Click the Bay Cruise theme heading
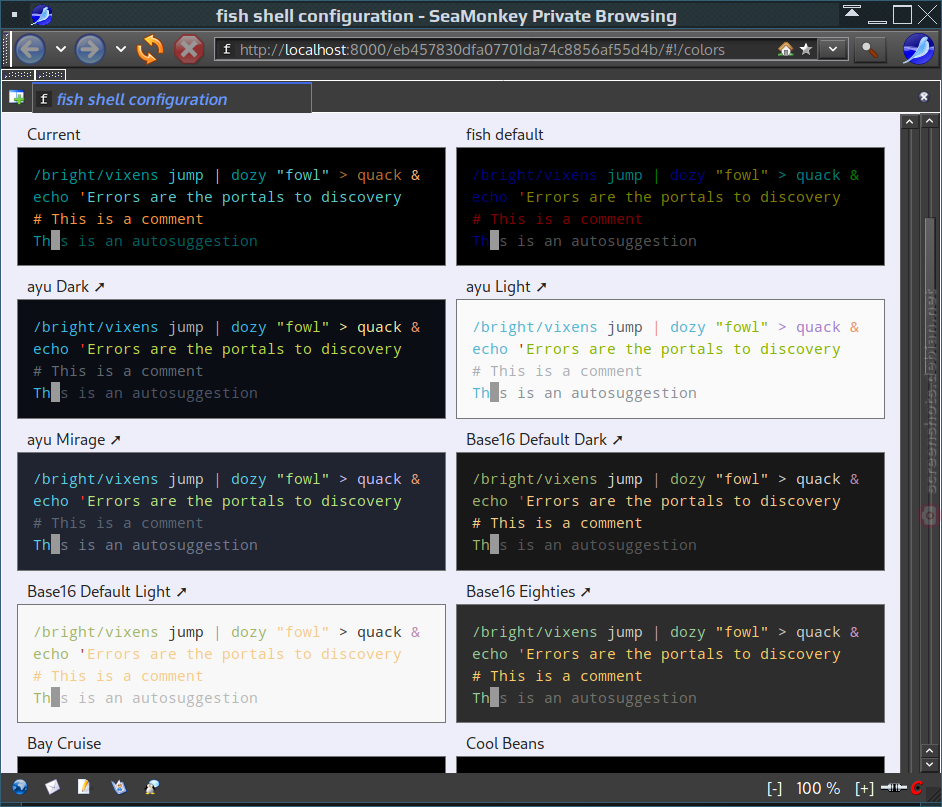This screenshot has height=807, width=942. coord(64,744)
